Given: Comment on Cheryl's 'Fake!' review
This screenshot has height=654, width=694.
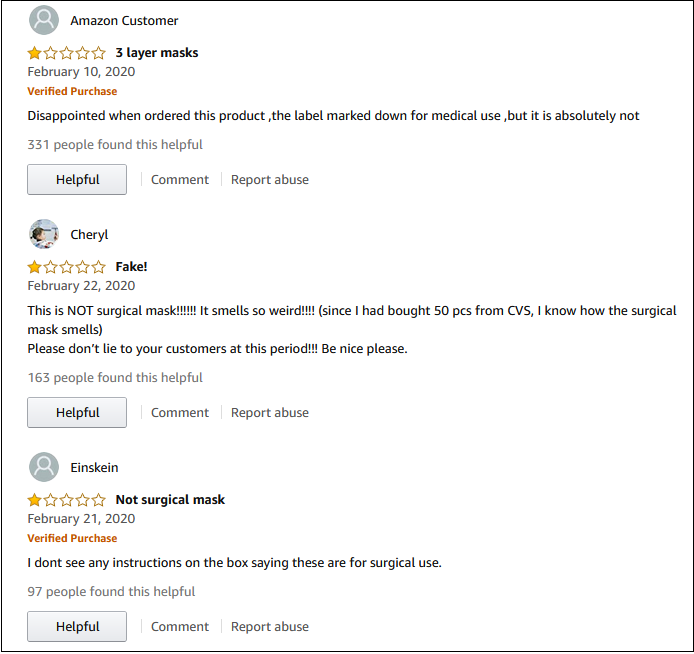Looking at the screenshot, I should 180,413.
